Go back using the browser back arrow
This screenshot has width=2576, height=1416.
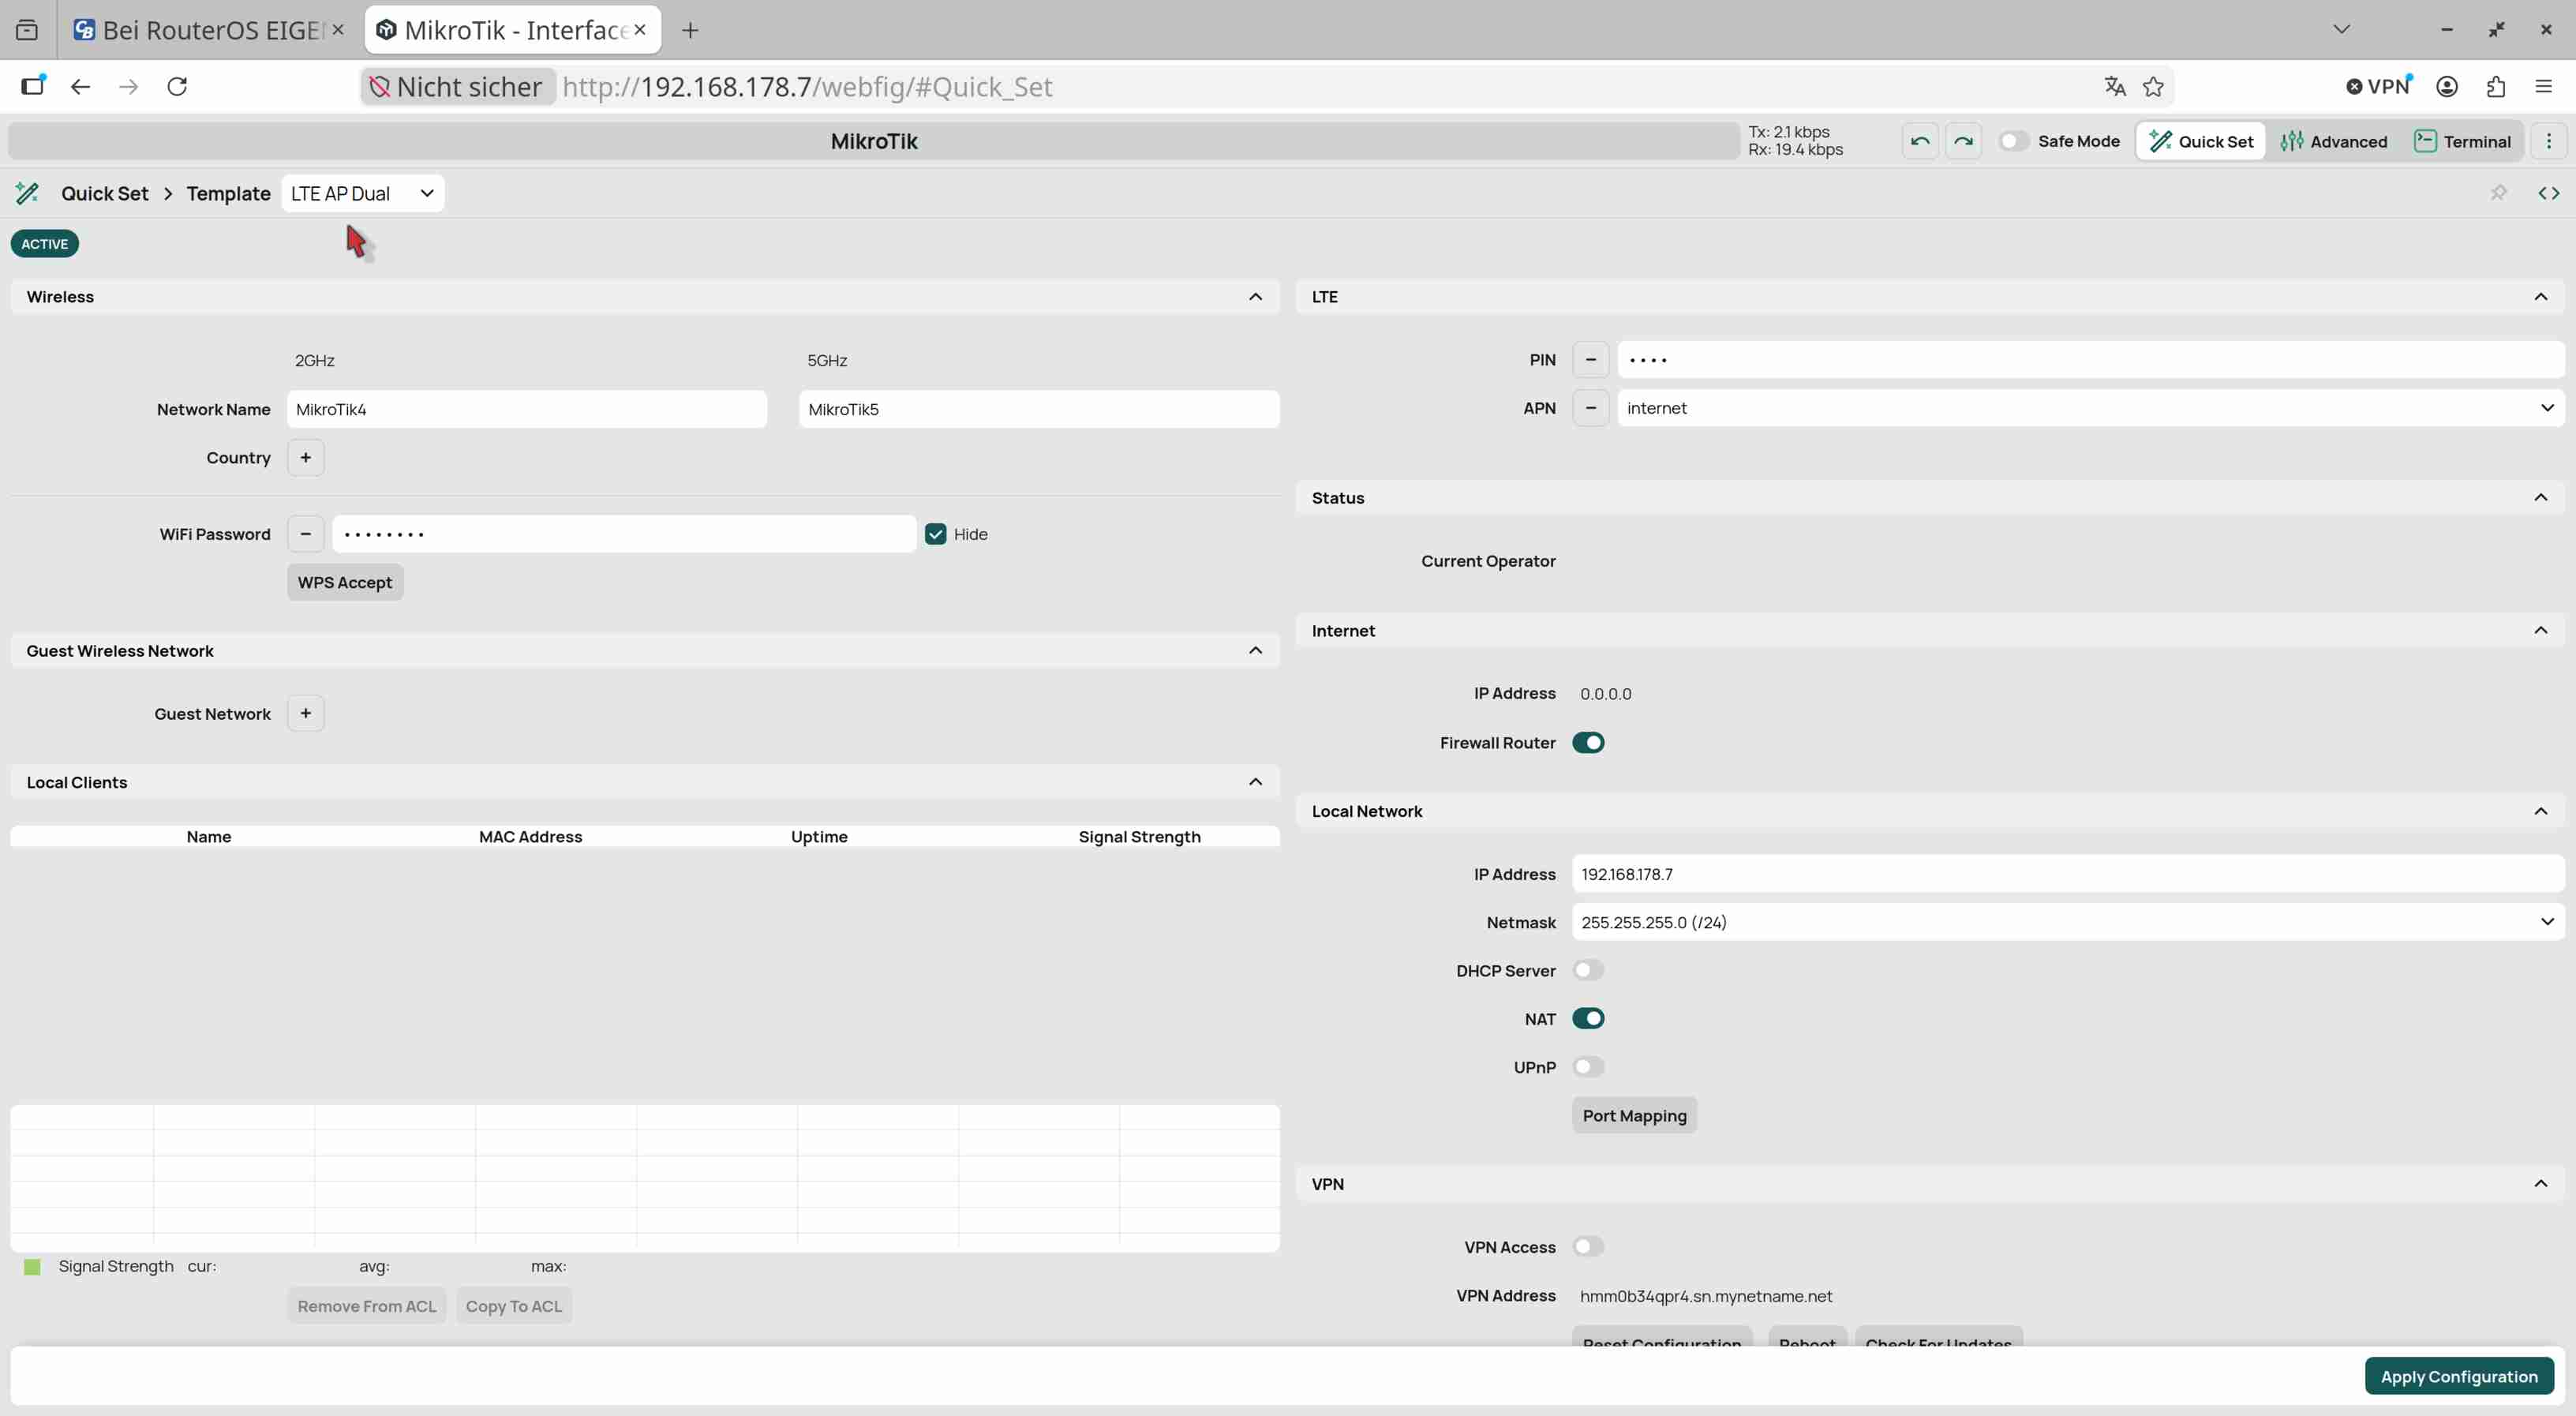tap(81, 87)
